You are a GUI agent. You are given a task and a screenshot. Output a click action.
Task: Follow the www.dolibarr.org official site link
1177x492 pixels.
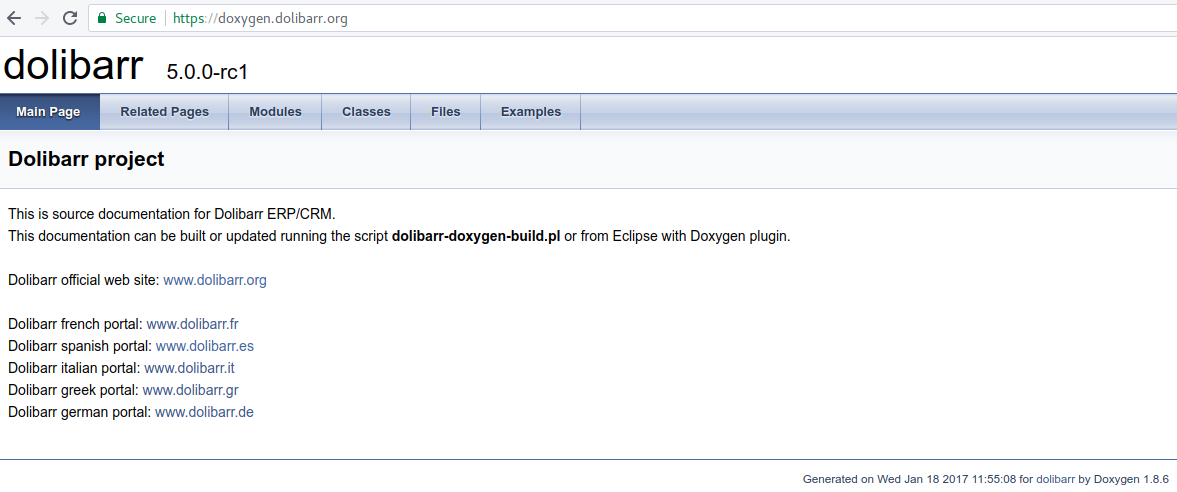coord(215,280)
